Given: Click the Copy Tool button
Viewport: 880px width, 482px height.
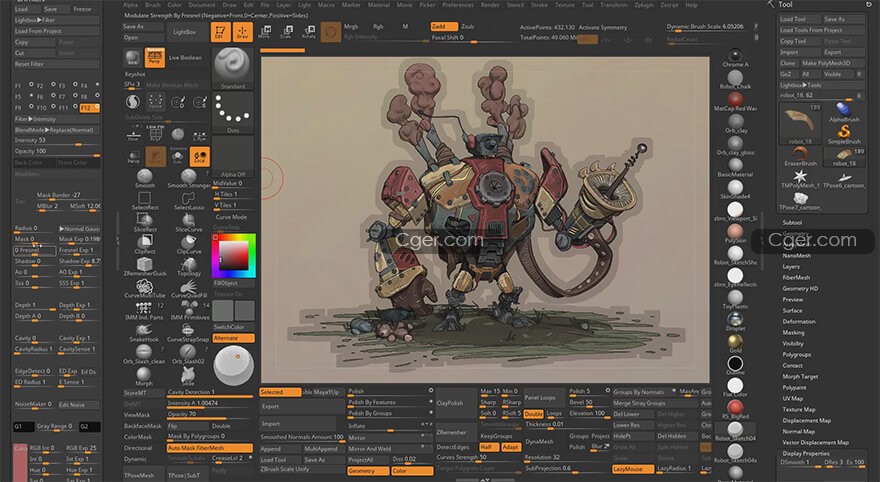Looking at the screenshot, I should click(799, 41).
